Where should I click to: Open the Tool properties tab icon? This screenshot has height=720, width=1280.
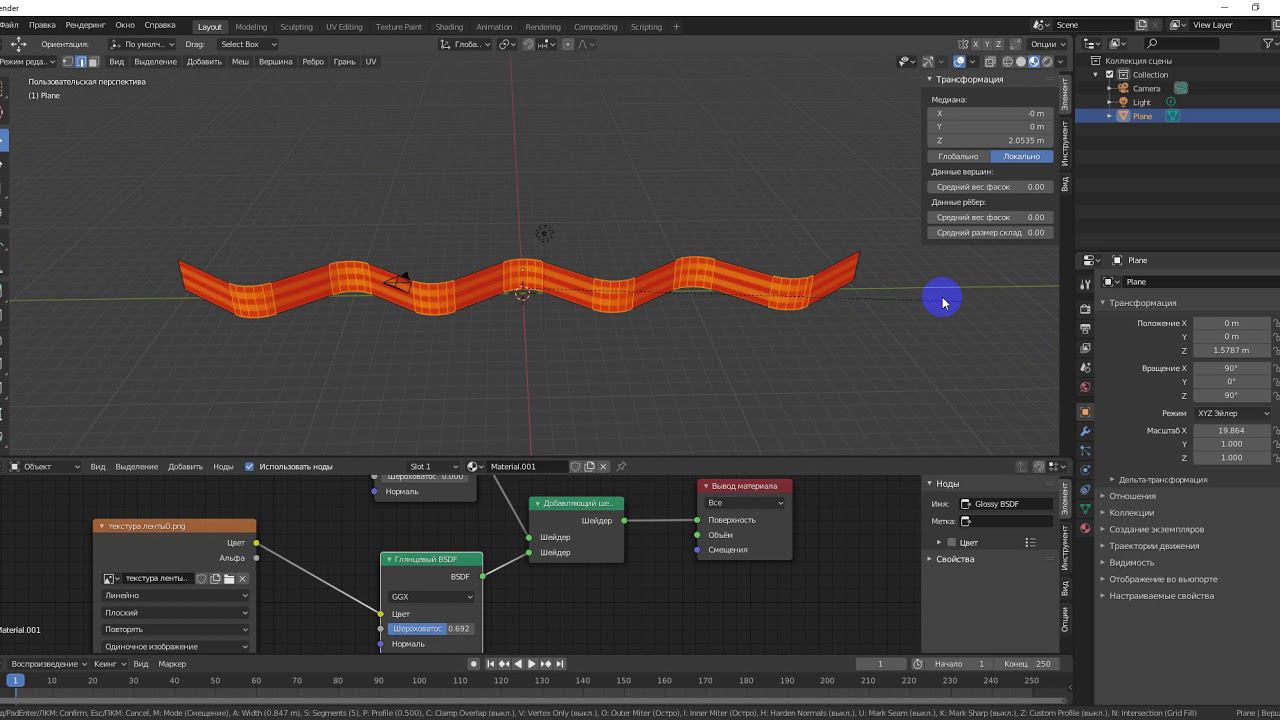1085,285
